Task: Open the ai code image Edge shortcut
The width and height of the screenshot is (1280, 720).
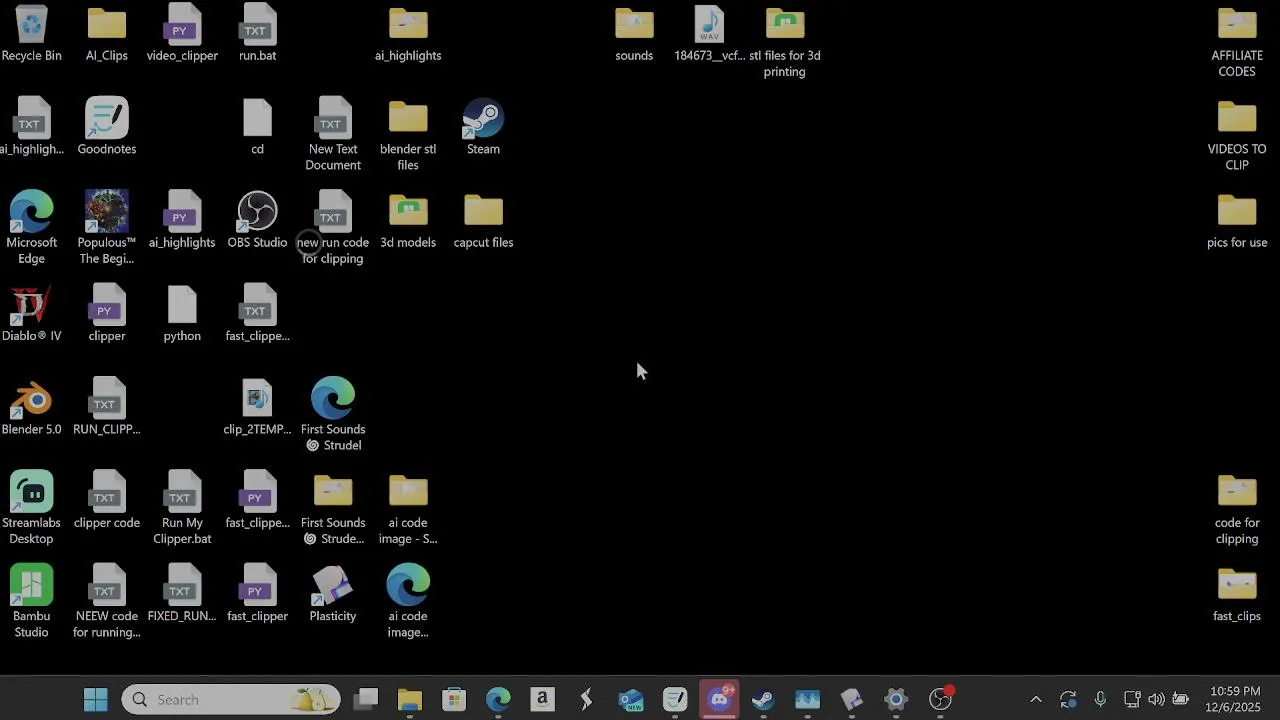Action: [408, 601]
